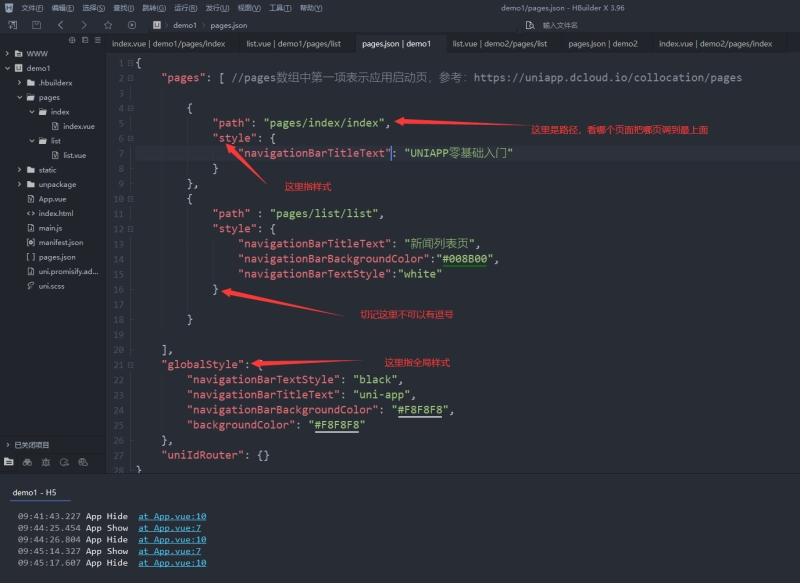Open the 文件(F) menu

point(32,8)
